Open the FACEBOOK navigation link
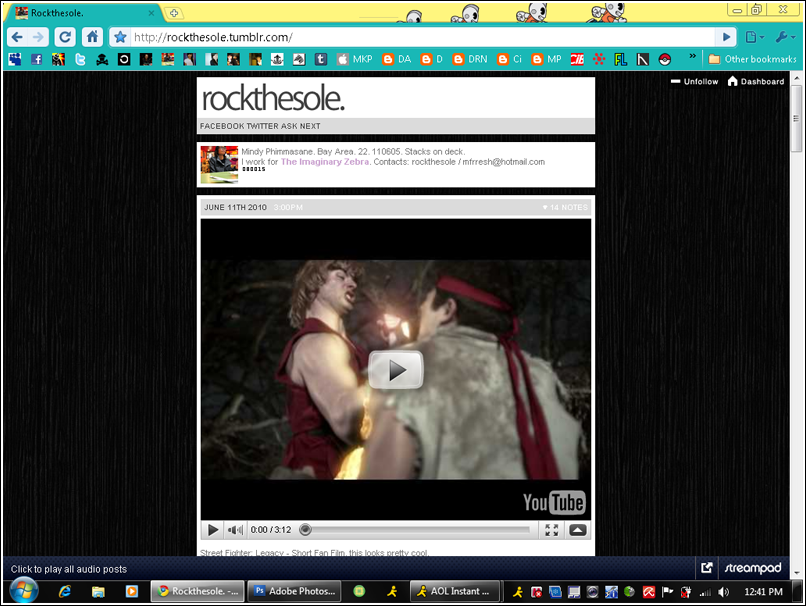Viewport: 806px width, 606px height. point(222,127)
